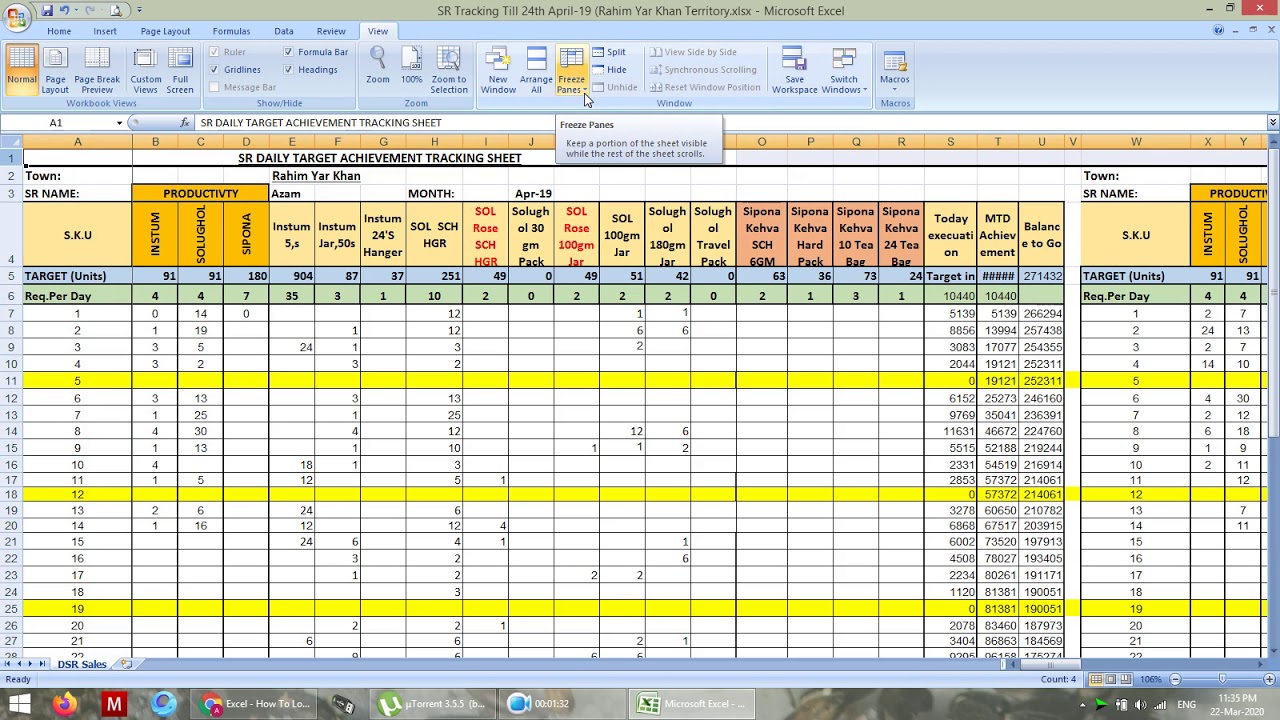Open the Office Button menu

click(17, 17)
